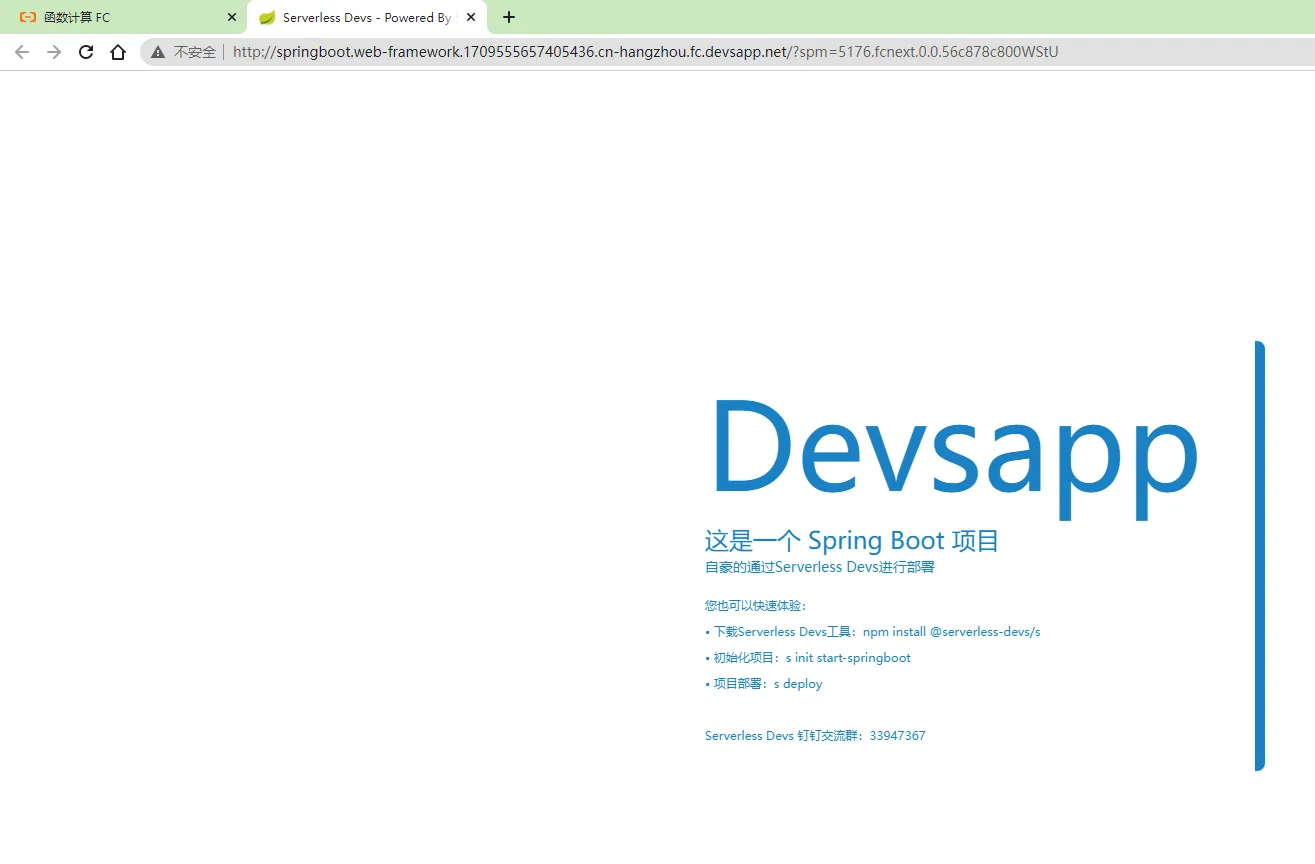Viewport: 1315px width, 864px height.
Task: Click the 项目部署: s deploy line
Action: [x=764, y=684]
